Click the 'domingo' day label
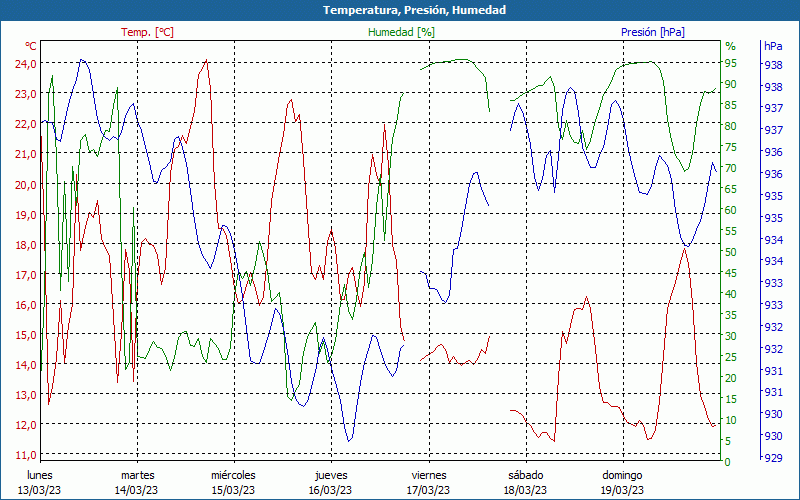Viewport: 800px width, 500px height. [x=622, y=476]
